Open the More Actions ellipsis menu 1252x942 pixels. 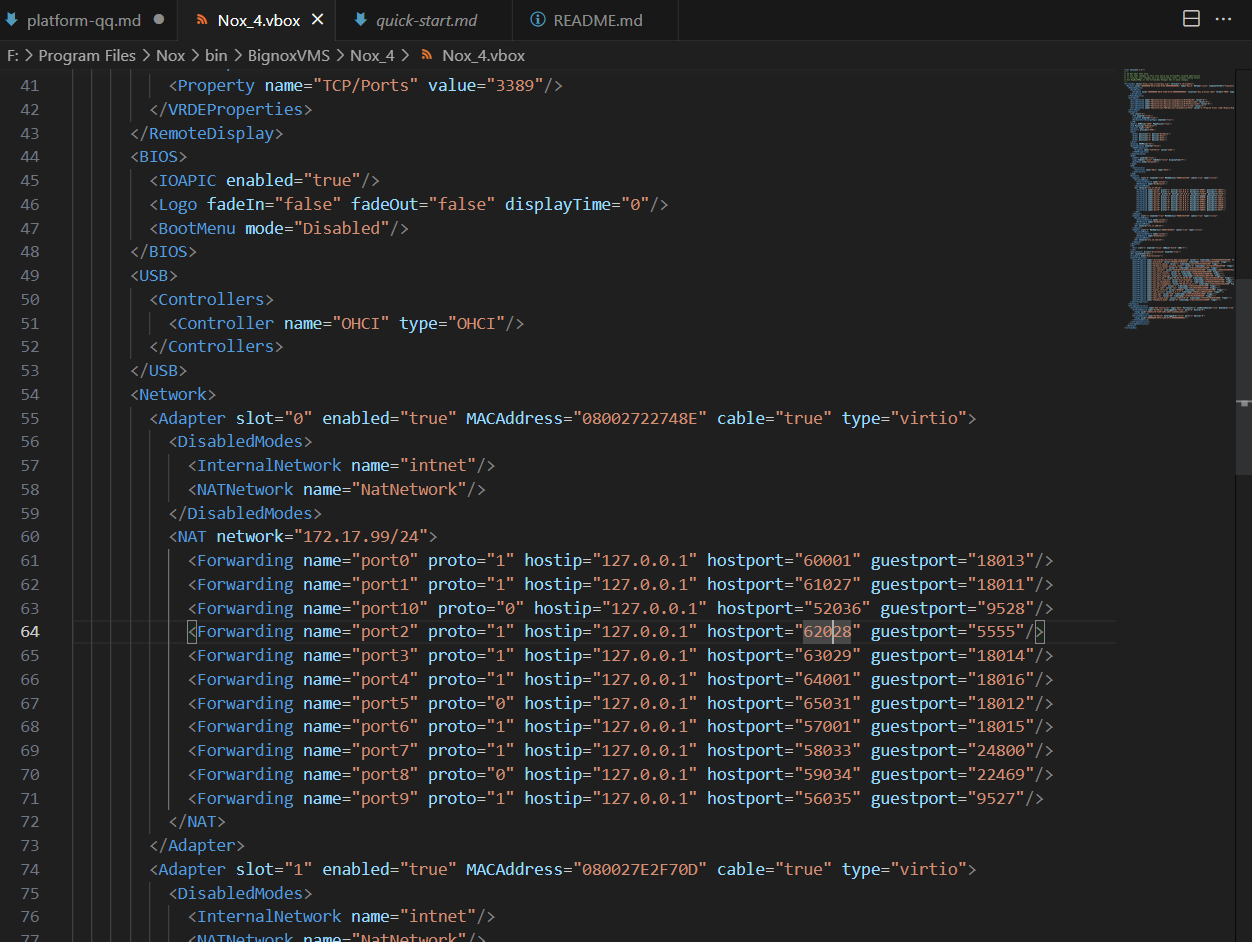click(1223, 19)
